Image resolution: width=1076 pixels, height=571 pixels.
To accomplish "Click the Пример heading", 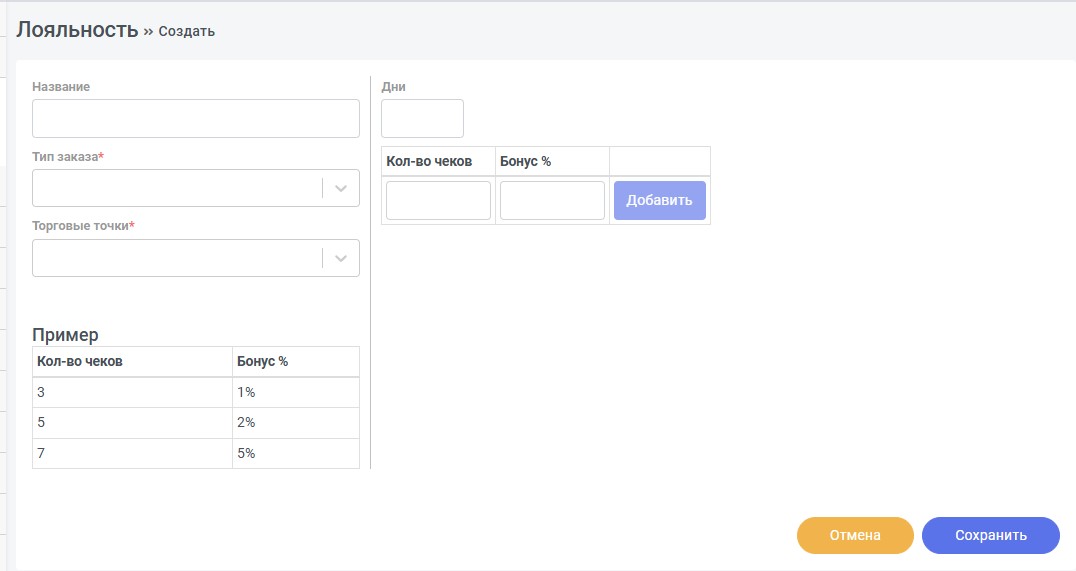I will 65,335.
